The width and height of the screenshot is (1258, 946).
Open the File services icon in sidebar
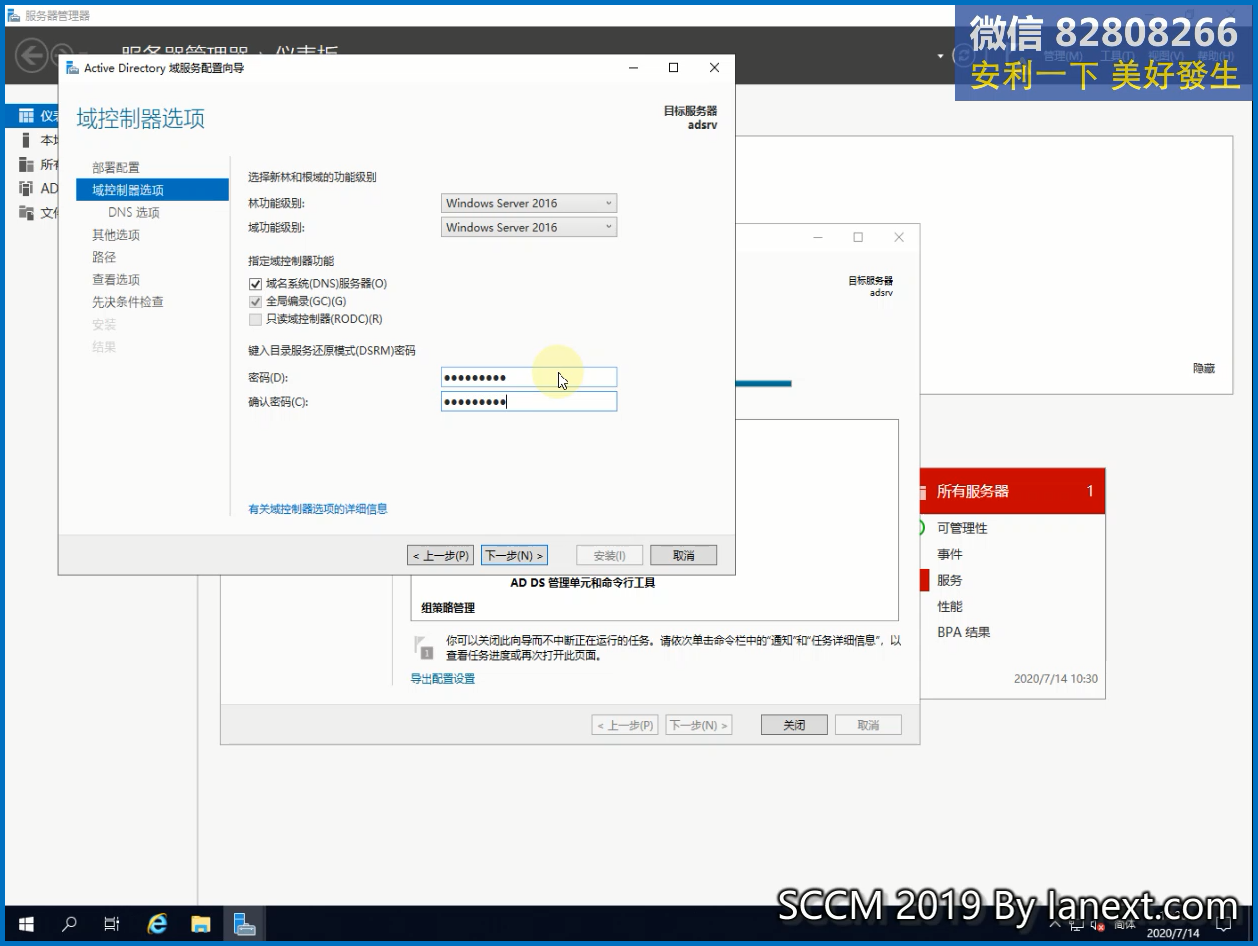tap(26, 212)
